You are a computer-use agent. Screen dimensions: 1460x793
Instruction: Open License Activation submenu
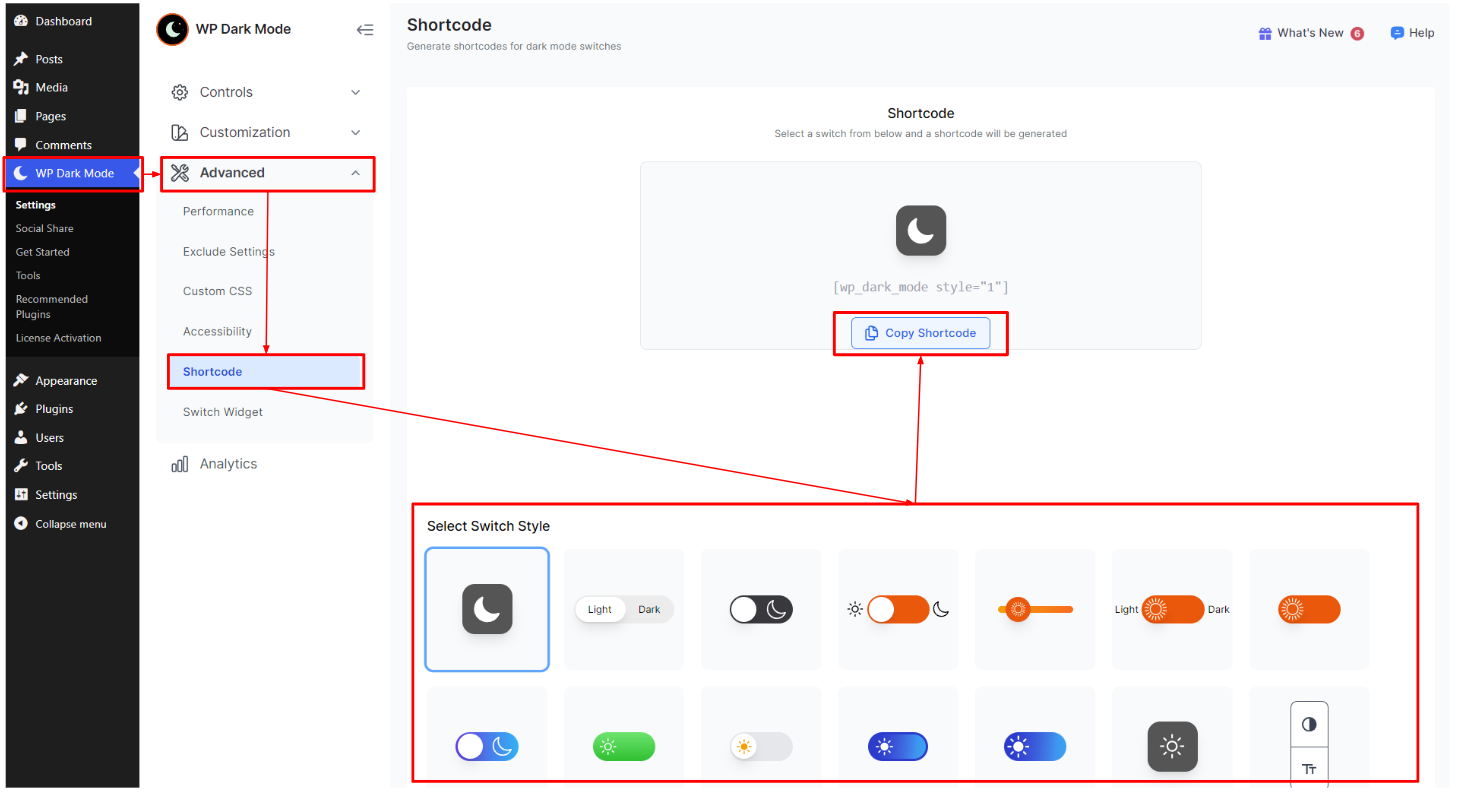coord(58,338)
